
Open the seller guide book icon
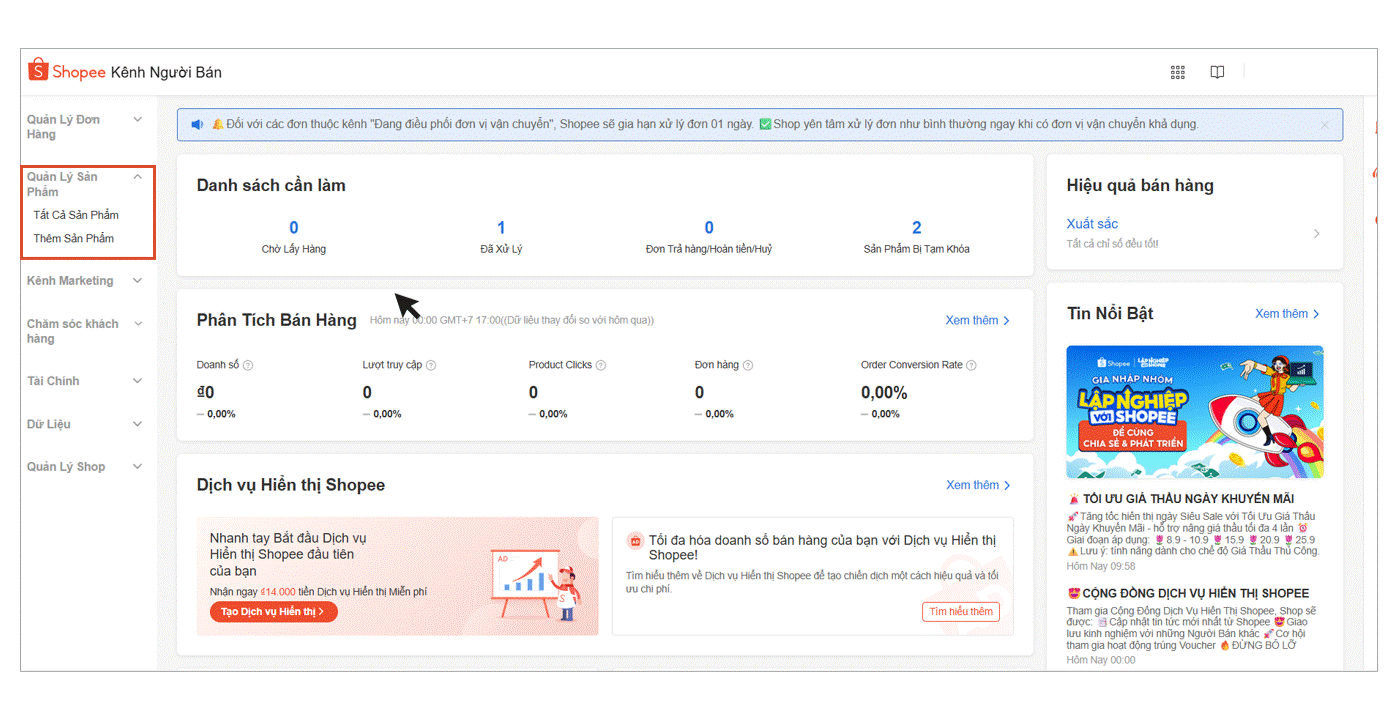click(x=1217, y=72)
